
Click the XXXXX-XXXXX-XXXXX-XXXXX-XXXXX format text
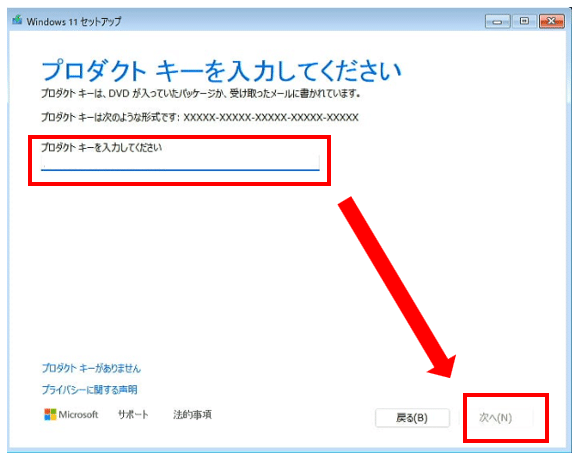point(271,118)
